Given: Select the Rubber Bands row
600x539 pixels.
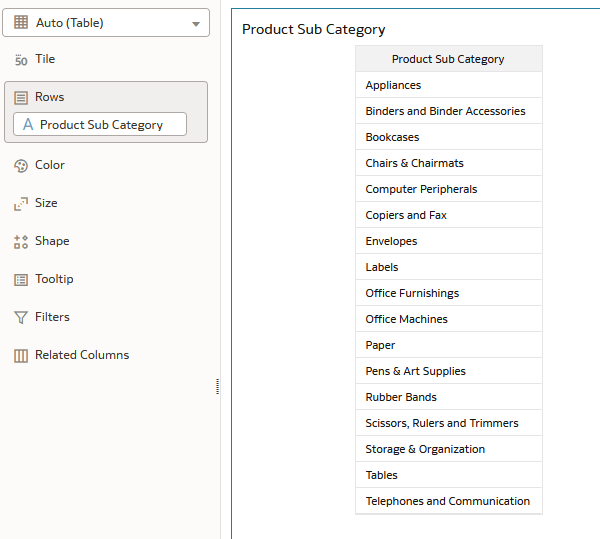Looking at the screenshot, I should (449, 397).
